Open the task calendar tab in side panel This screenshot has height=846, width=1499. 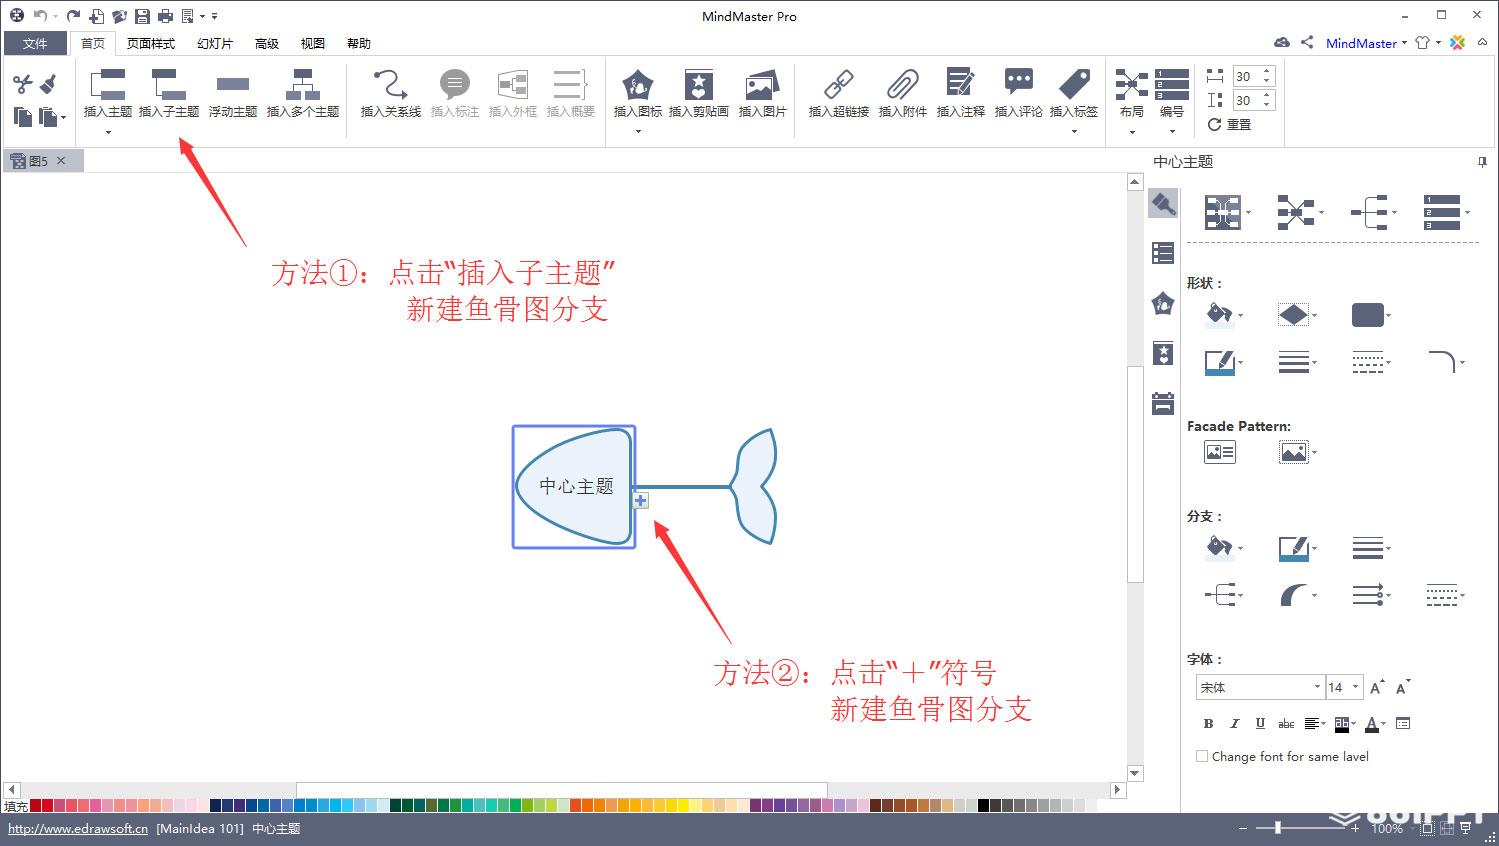[x=1162, y=403]
